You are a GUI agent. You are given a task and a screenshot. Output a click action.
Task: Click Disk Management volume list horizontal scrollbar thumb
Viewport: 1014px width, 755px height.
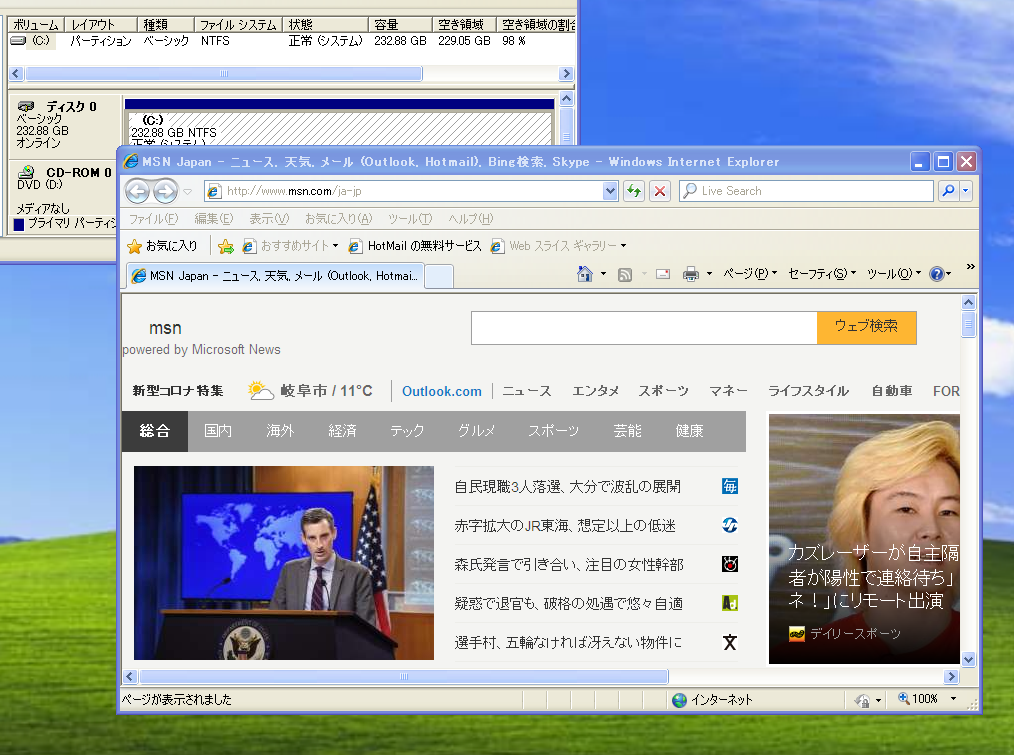(224, 74)
